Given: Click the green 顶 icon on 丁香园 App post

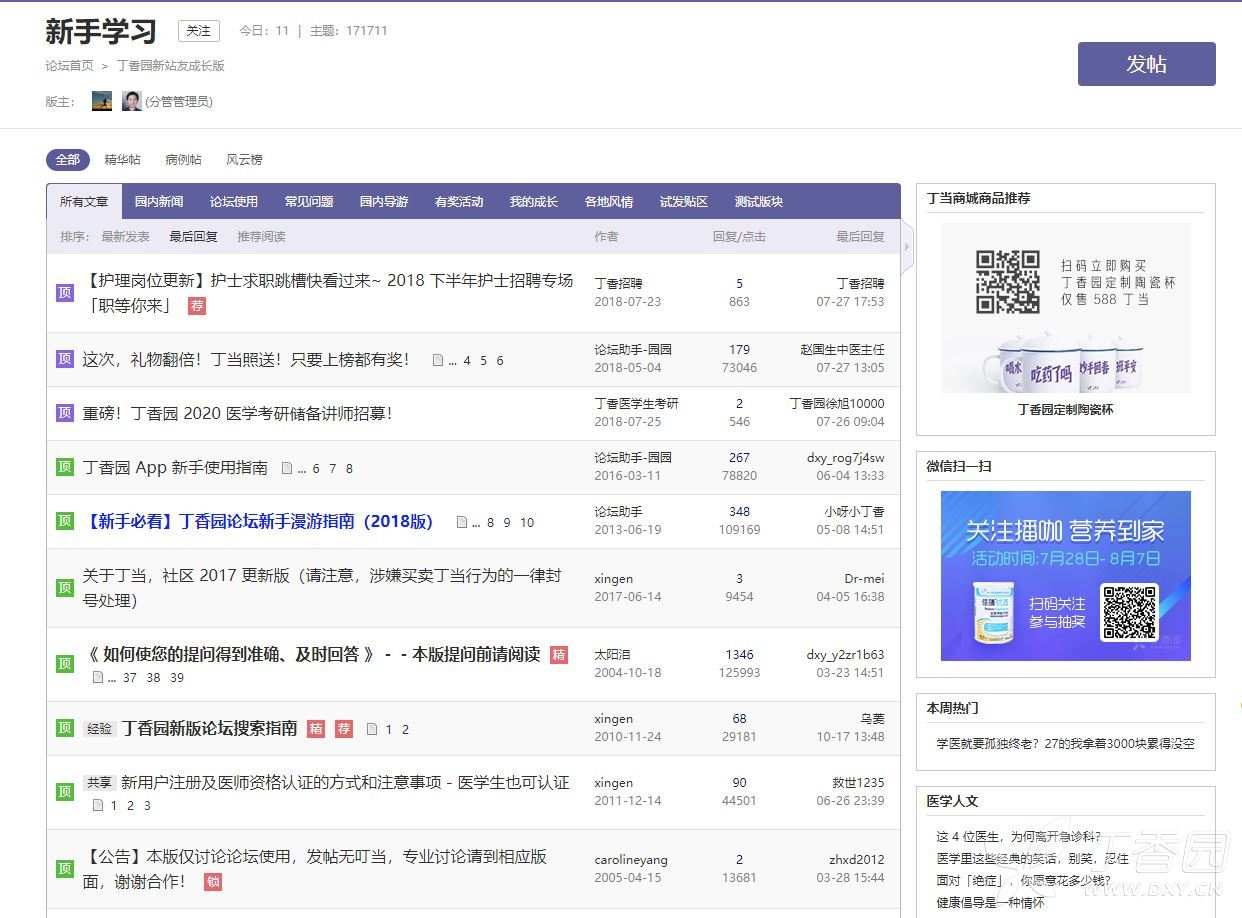Looking at the screenshot, I should (65, 467).
